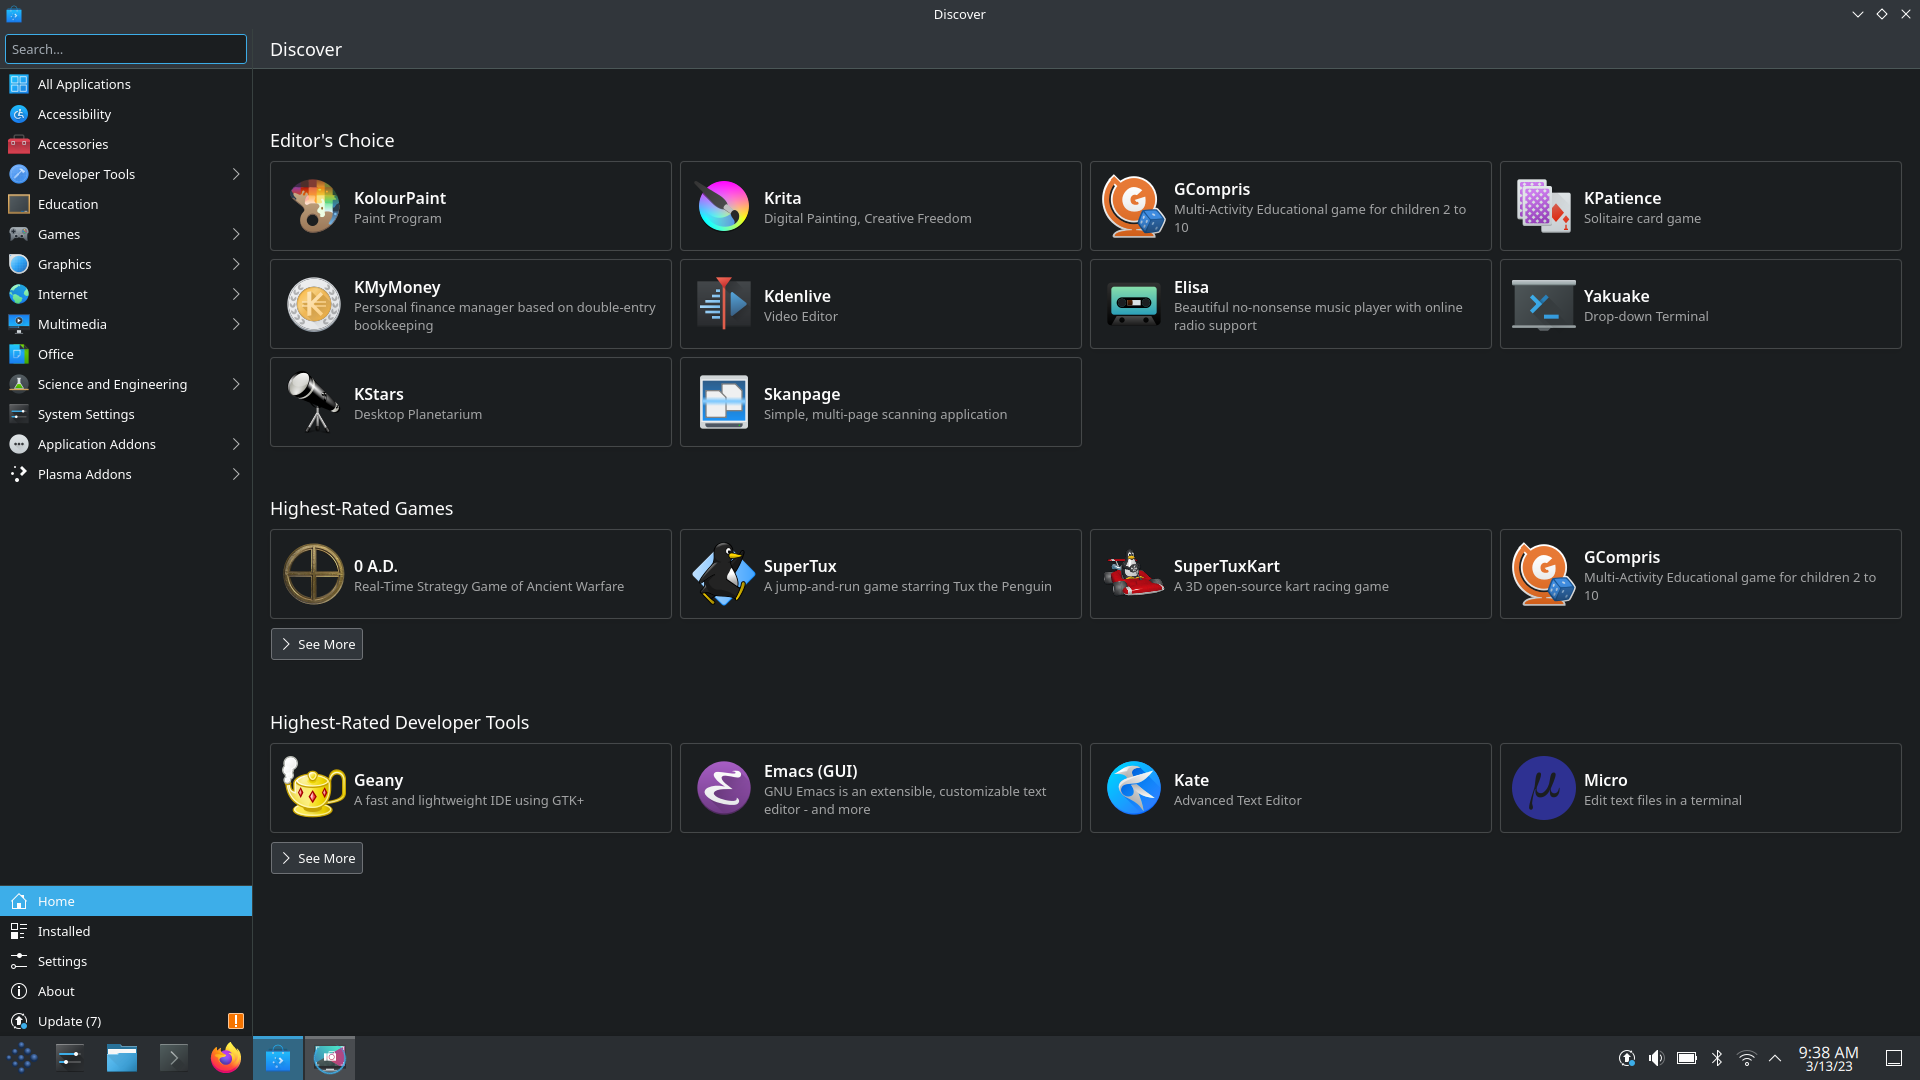Launch Firefox from the taskbar
The width and height of the screenshot is (1920, 1080).
tap(226, 1058)
